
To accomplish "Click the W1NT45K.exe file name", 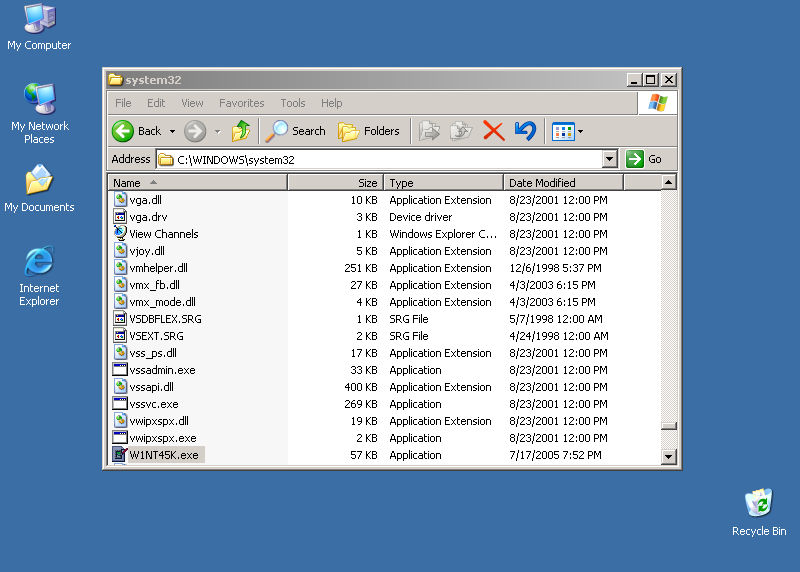I will click(x=164, y=455).
